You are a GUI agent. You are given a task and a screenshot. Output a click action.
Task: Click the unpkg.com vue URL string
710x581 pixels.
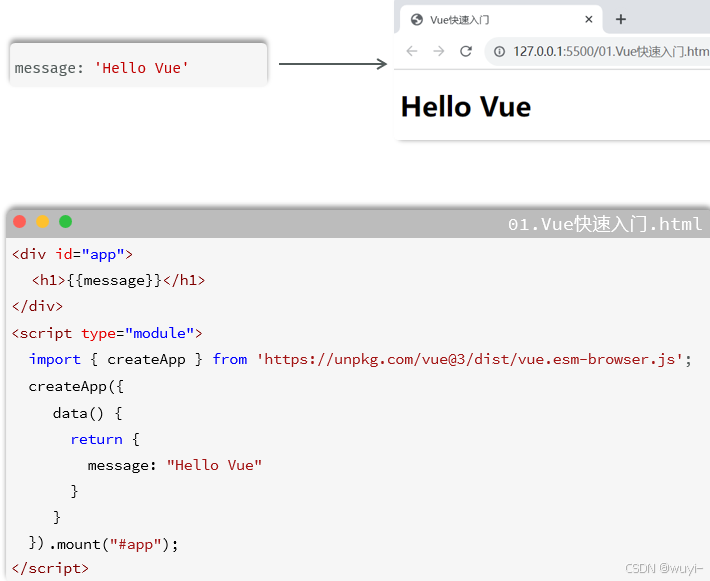tap(470, 360)
